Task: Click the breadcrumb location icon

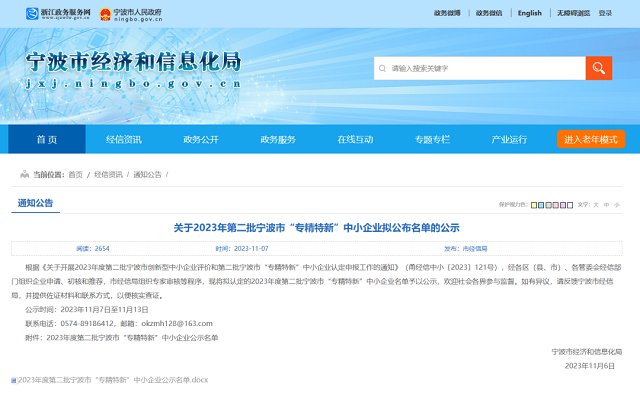Action: coord(24,174)
